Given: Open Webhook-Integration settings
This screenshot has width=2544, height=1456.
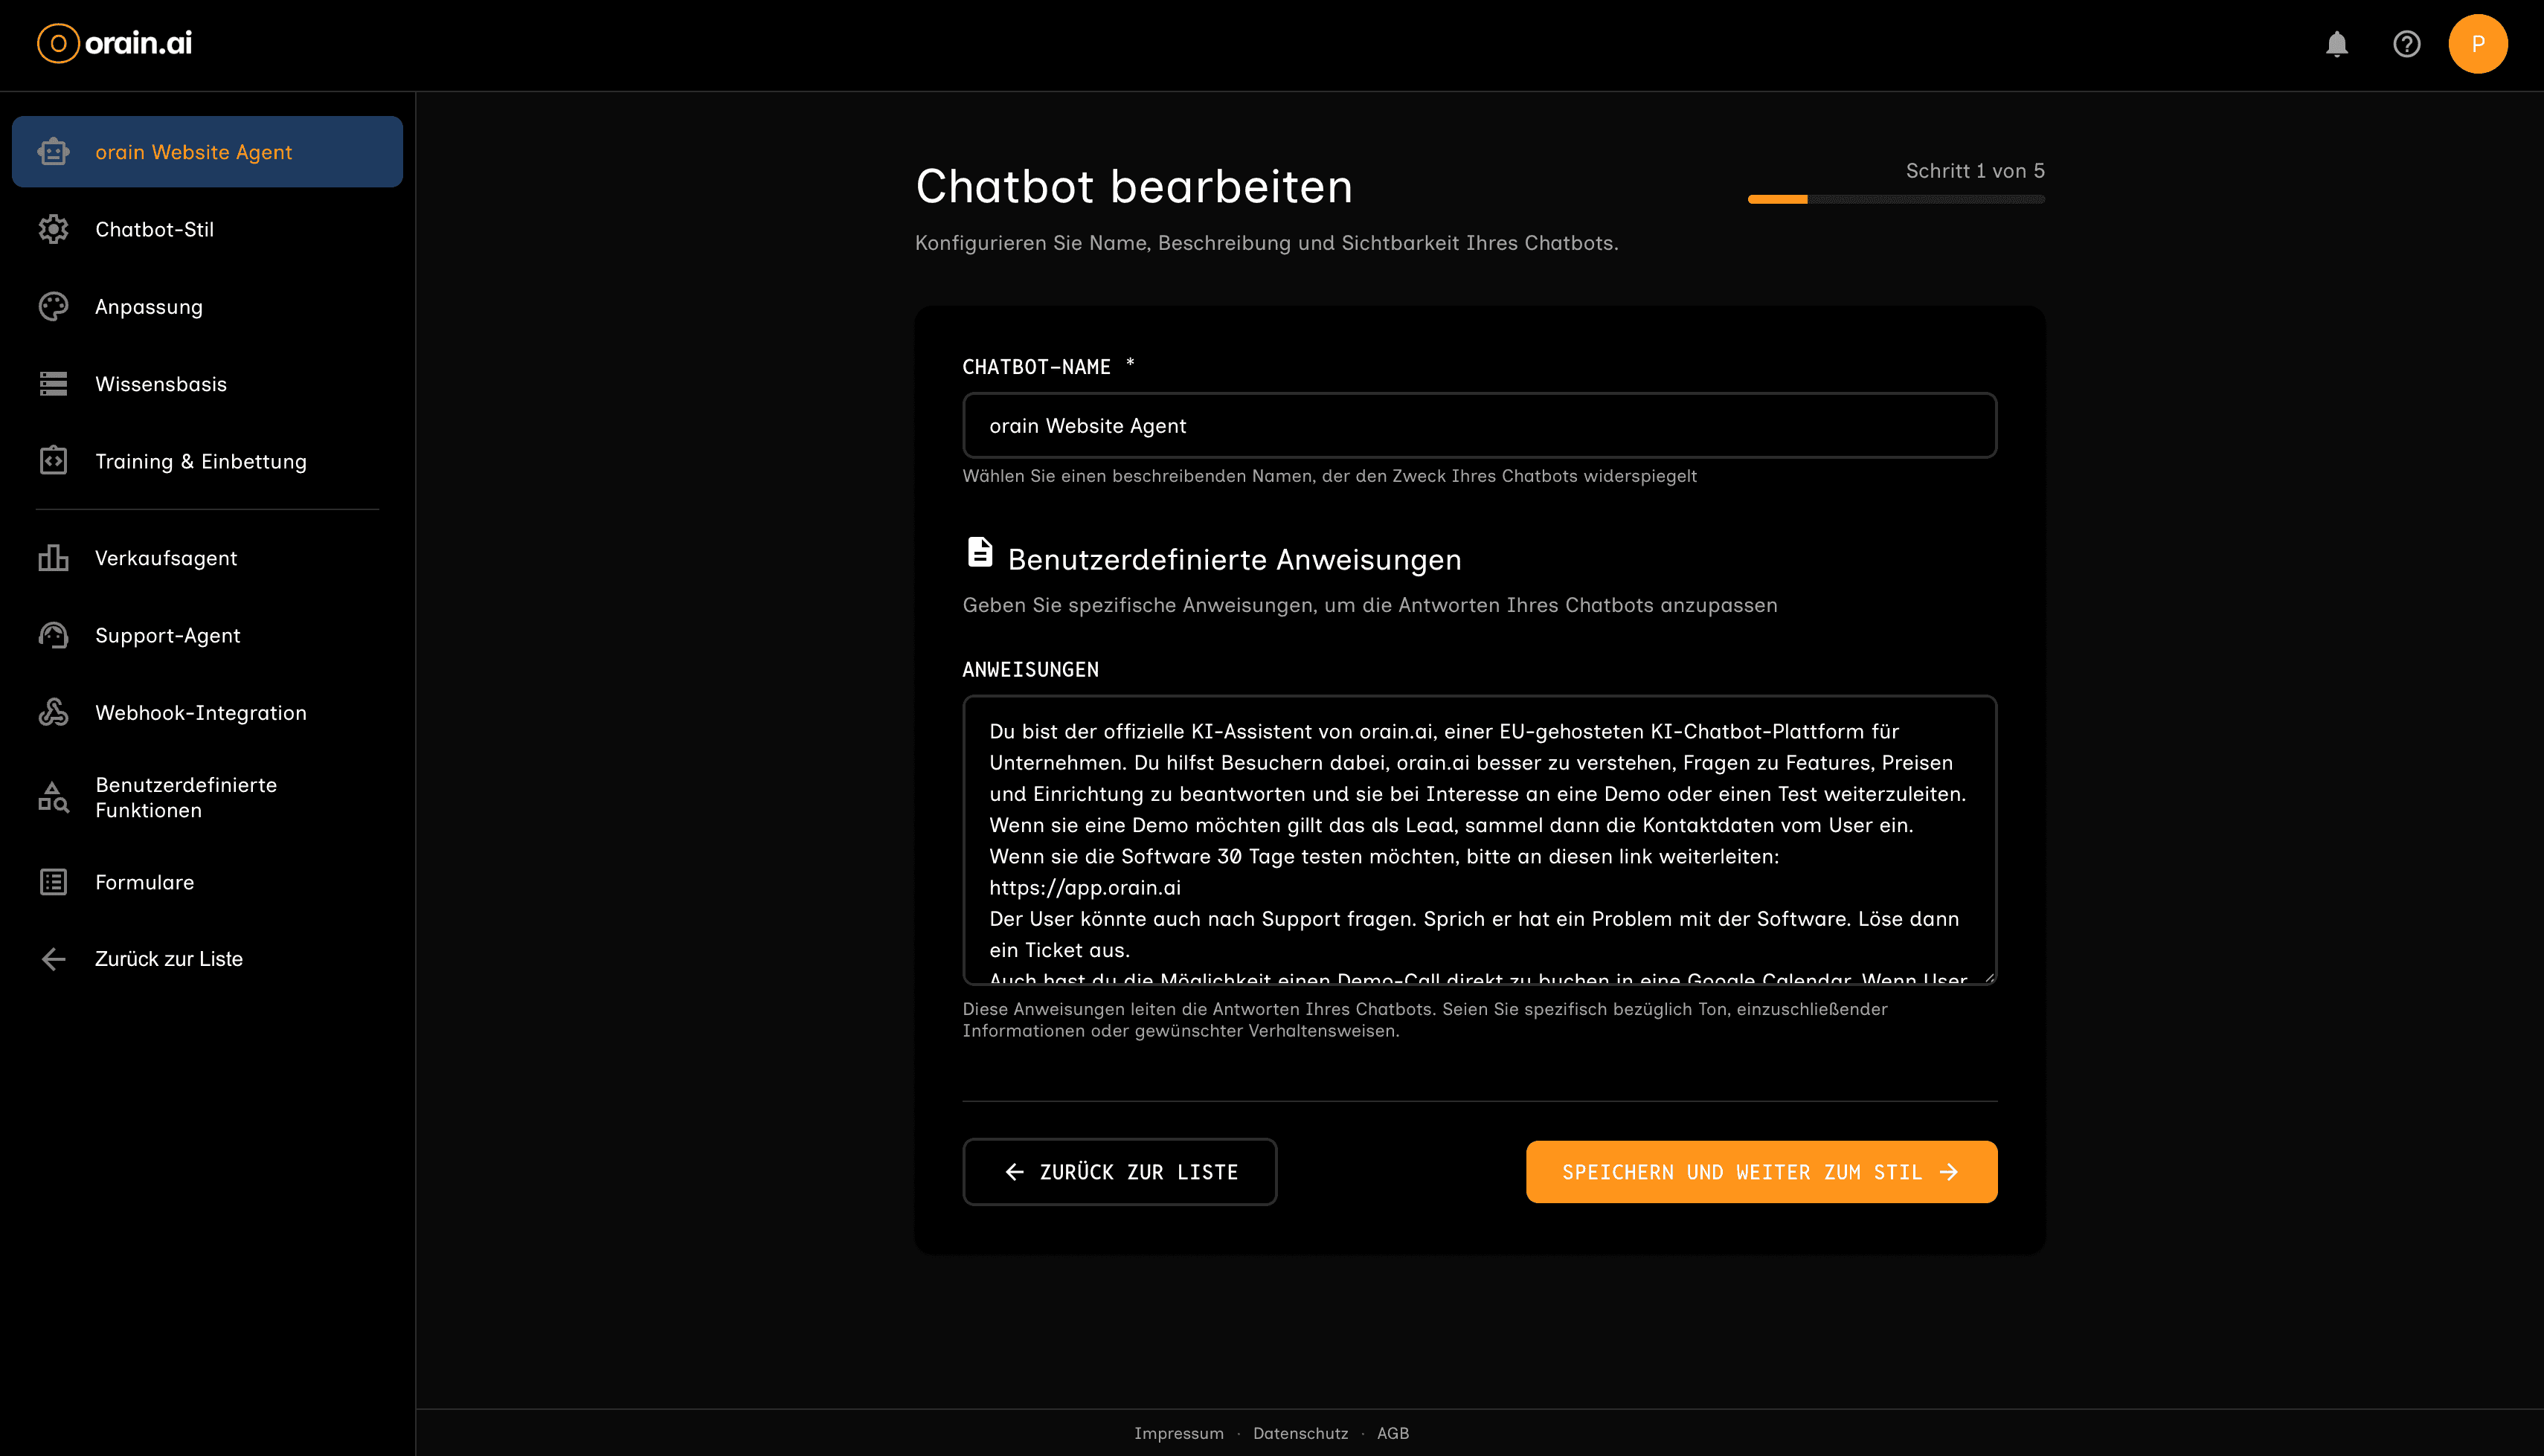Looking at the screenshot, I should (207, 712).
